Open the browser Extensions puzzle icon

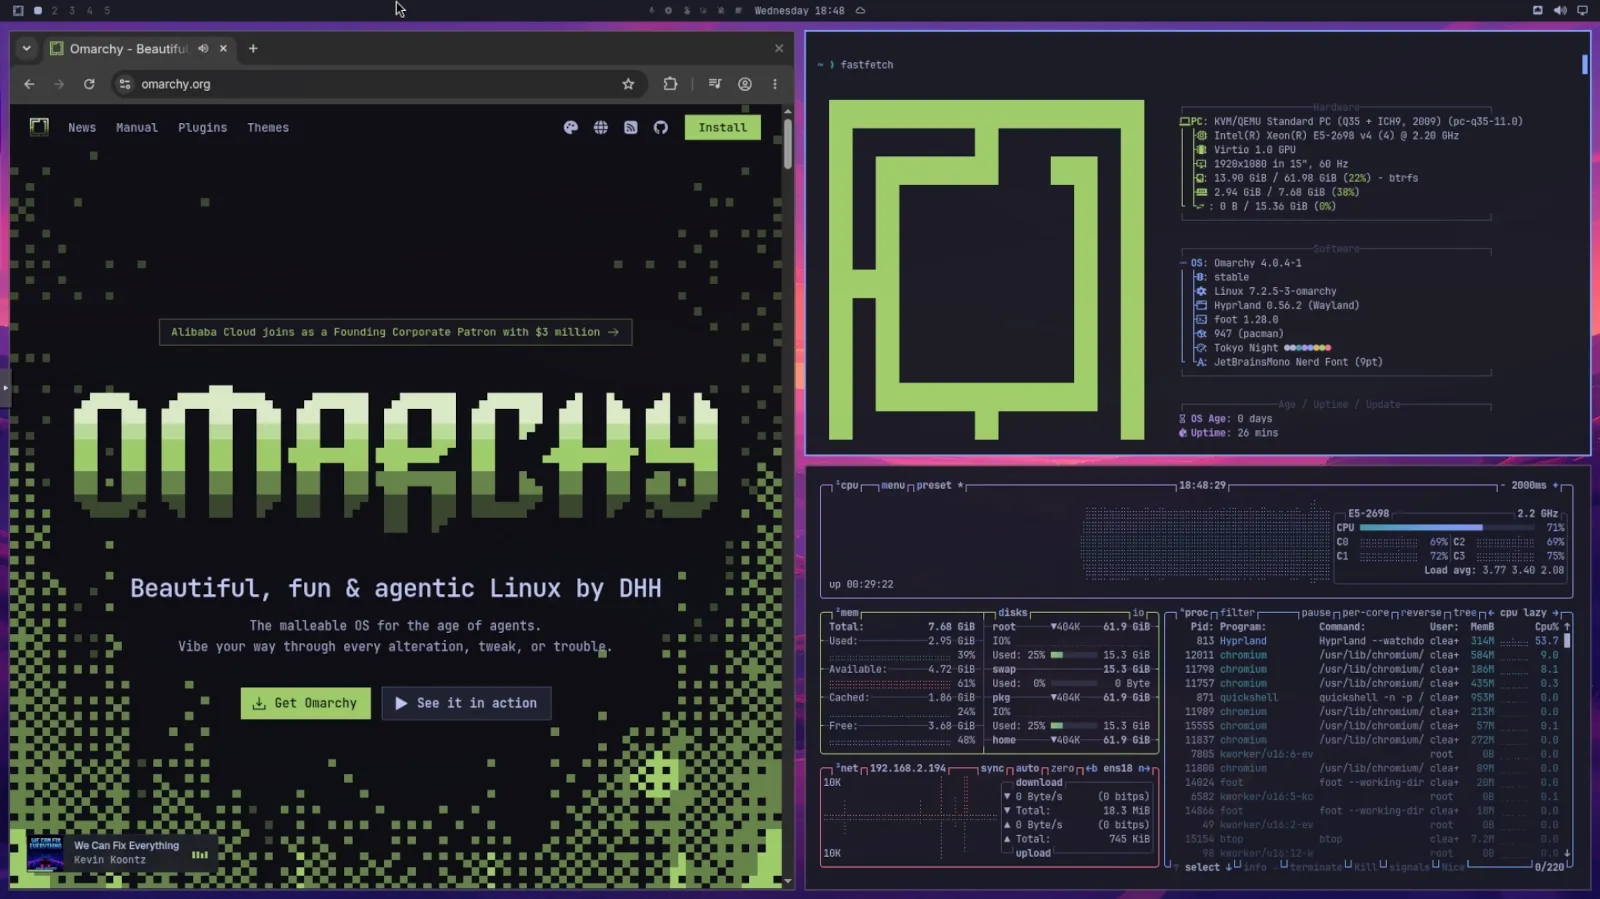(x=670, y=84)
